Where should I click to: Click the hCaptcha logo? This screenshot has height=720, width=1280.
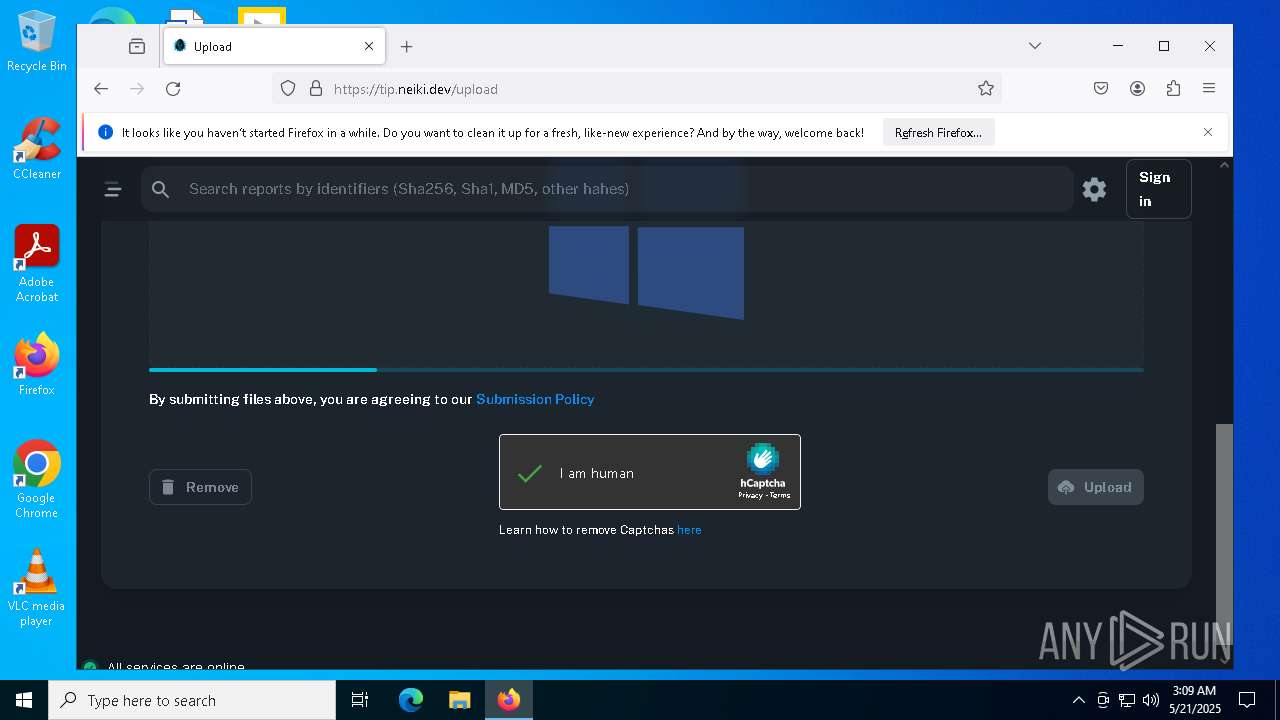[x=763, y=459]
